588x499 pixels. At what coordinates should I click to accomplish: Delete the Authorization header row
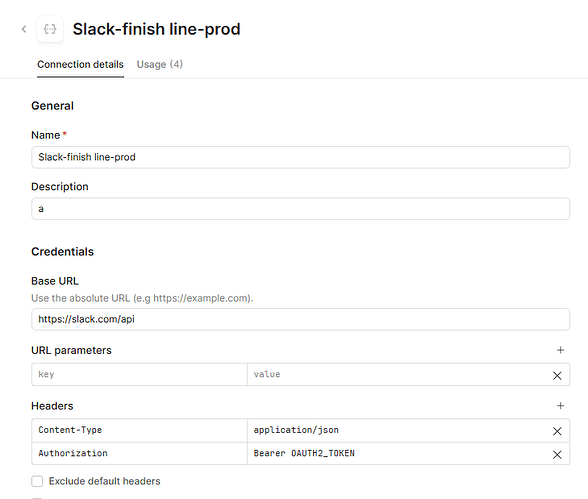(557, 454)
